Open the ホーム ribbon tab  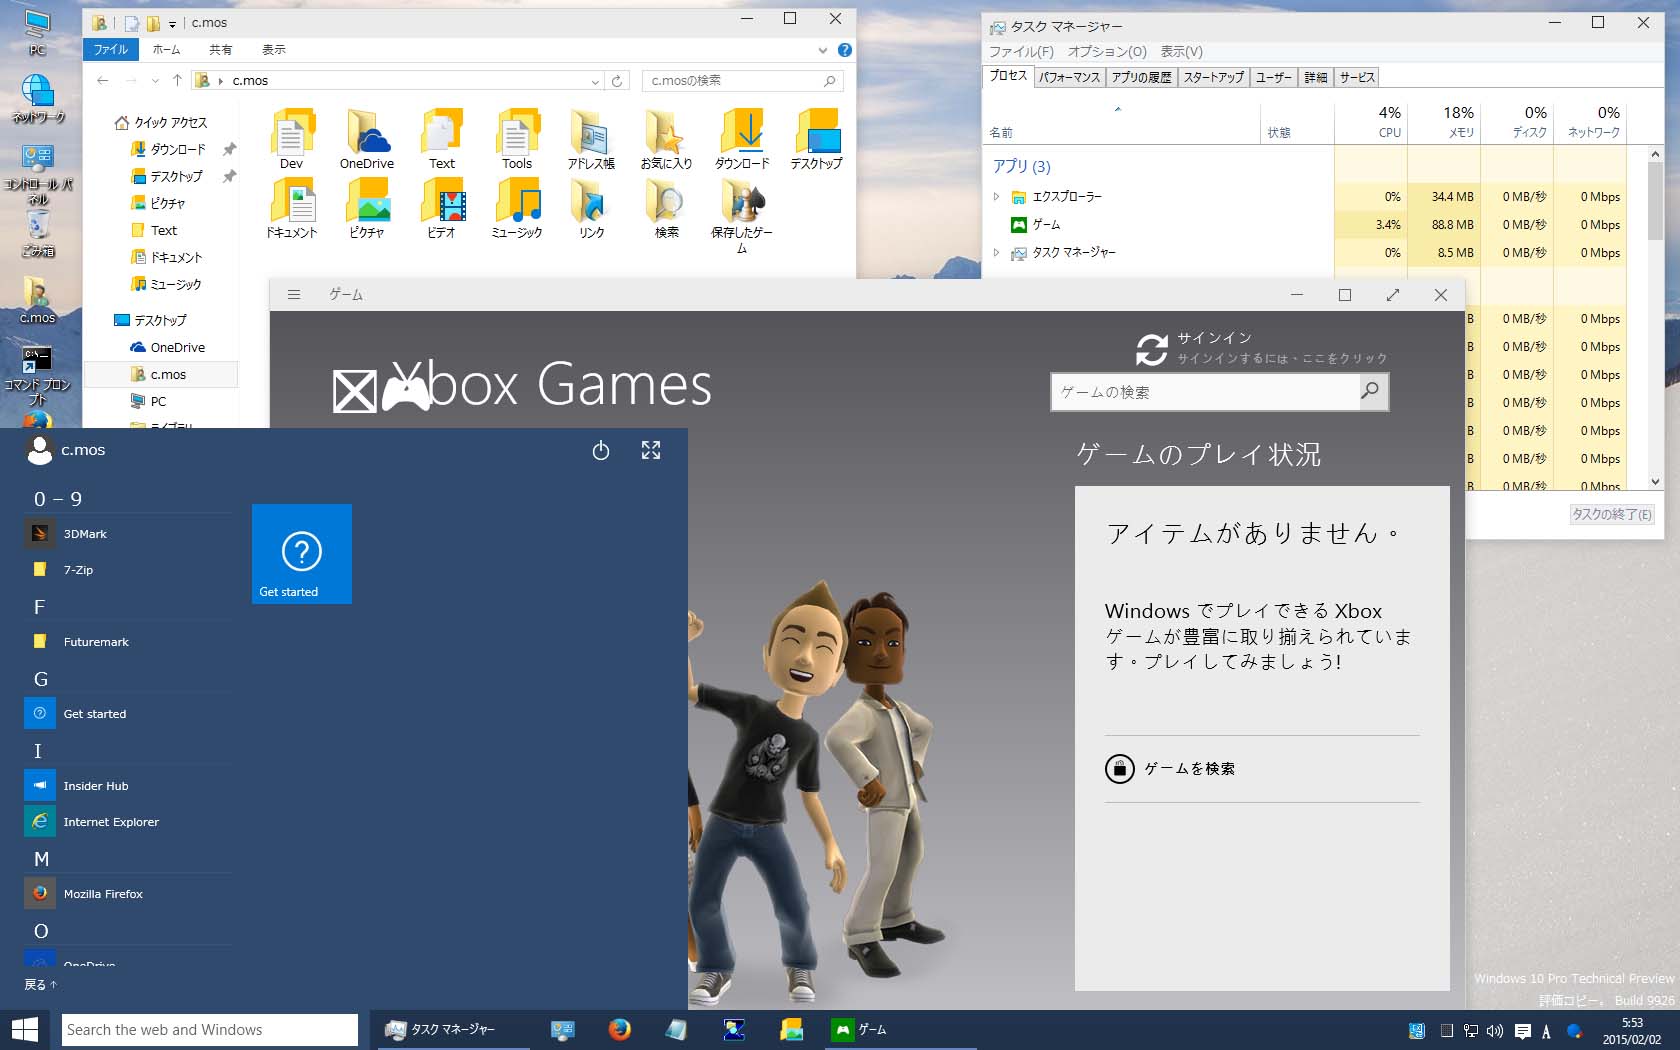[x=167, y=50]
